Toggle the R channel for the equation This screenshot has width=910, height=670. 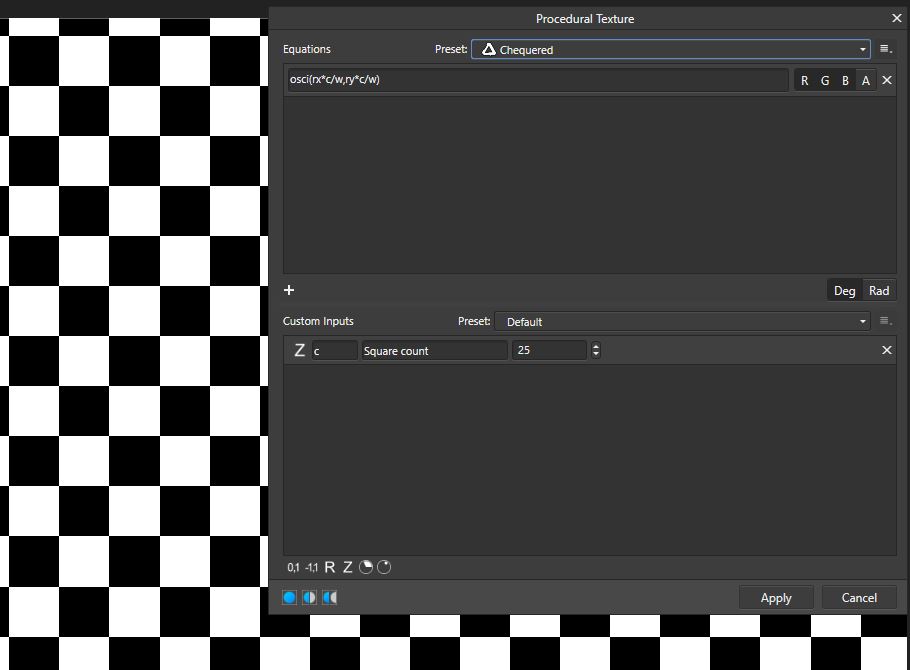[x=805, y=81]
